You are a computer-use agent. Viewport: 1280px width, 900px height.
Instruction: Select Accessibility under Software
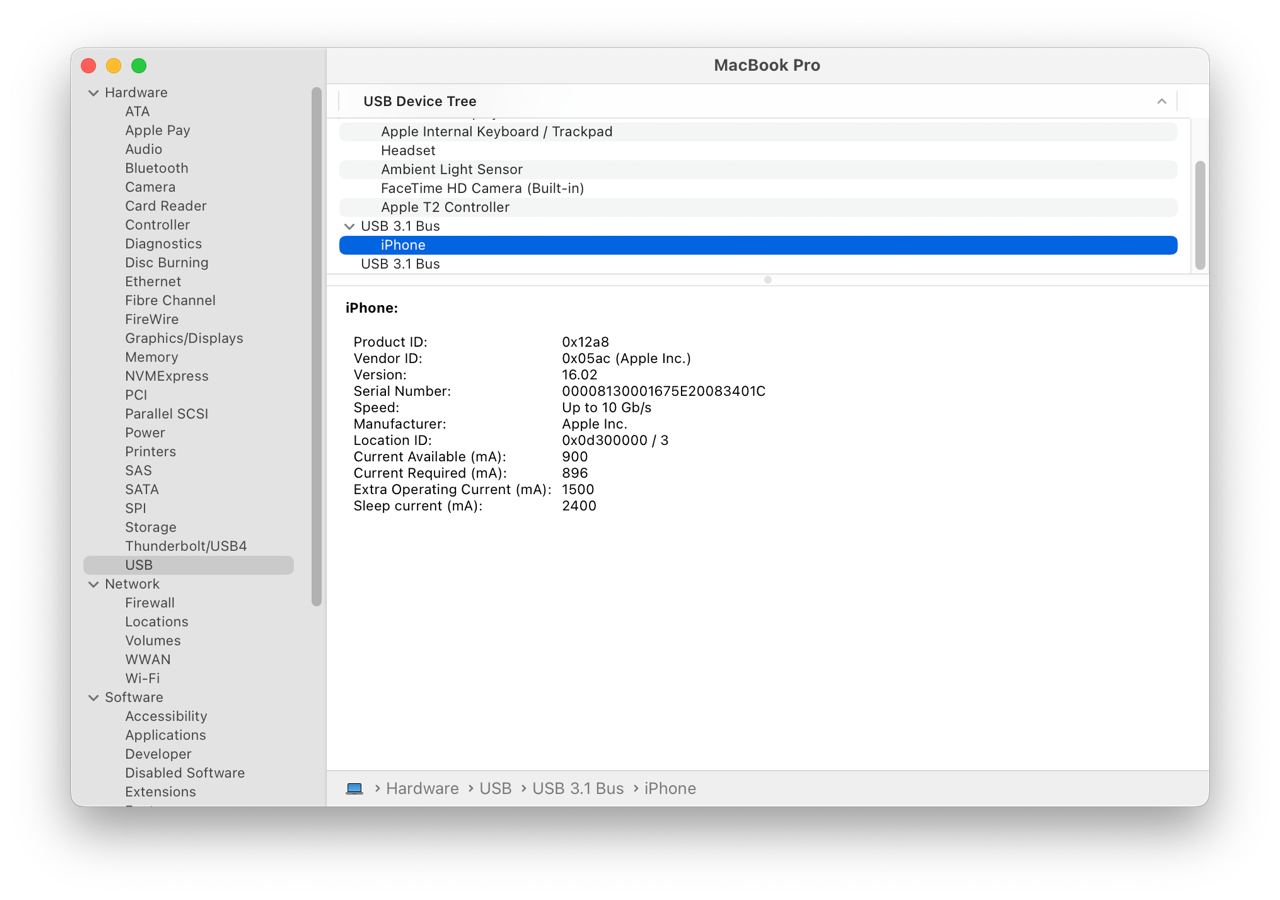click(166, 717)
